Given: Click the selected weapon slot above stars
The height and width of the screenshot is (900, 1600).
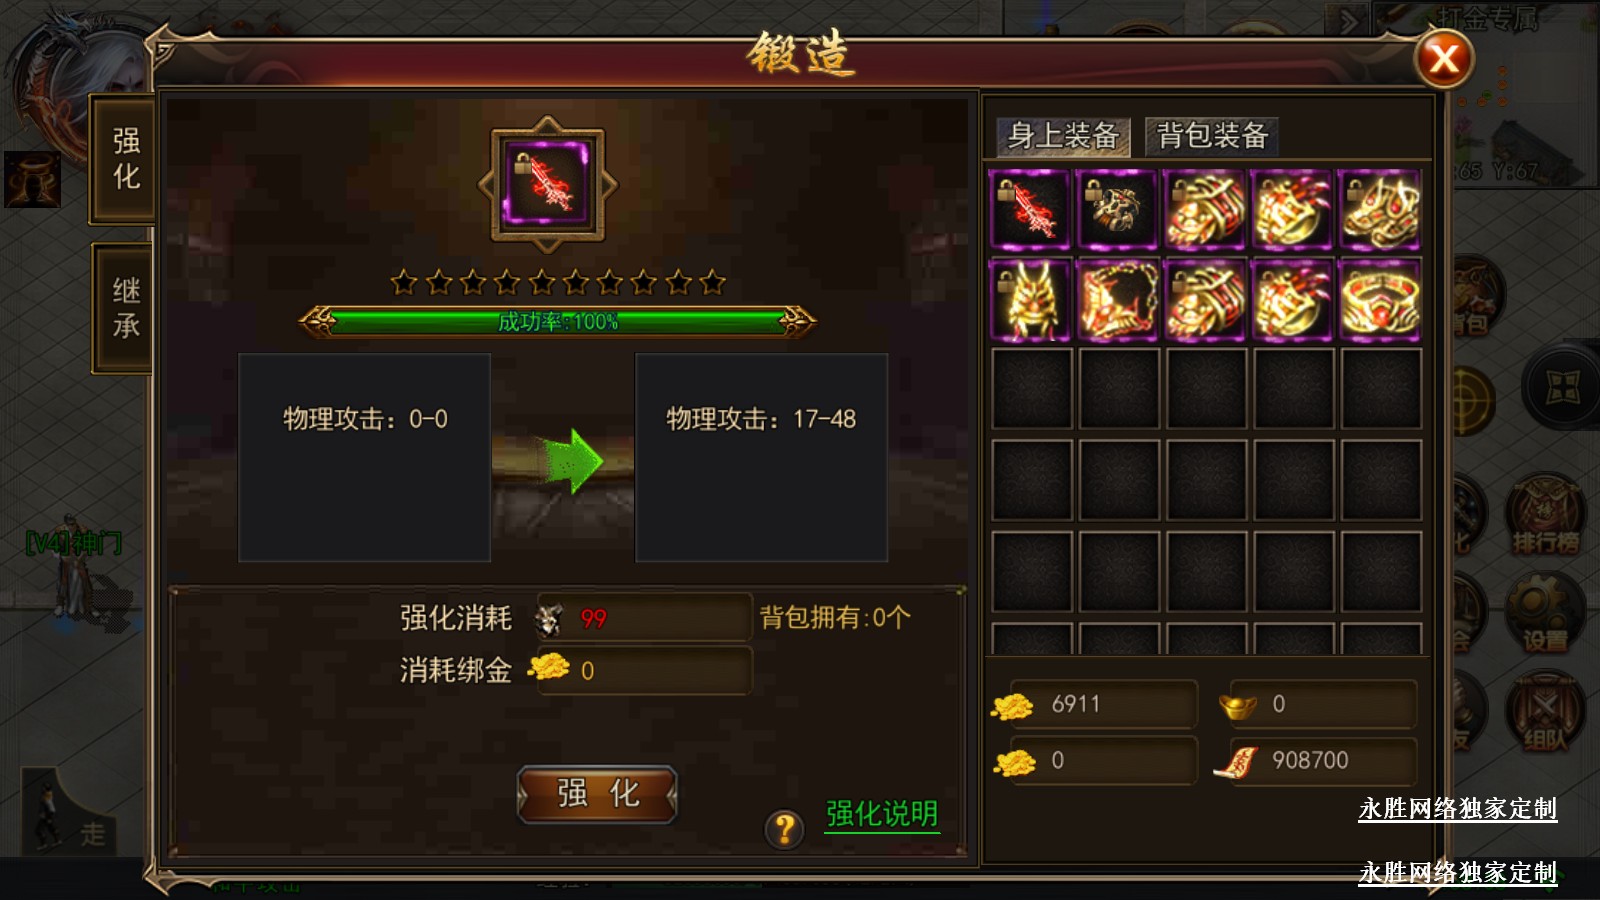Looking at the screenshot, I should (x=548, y=185).
